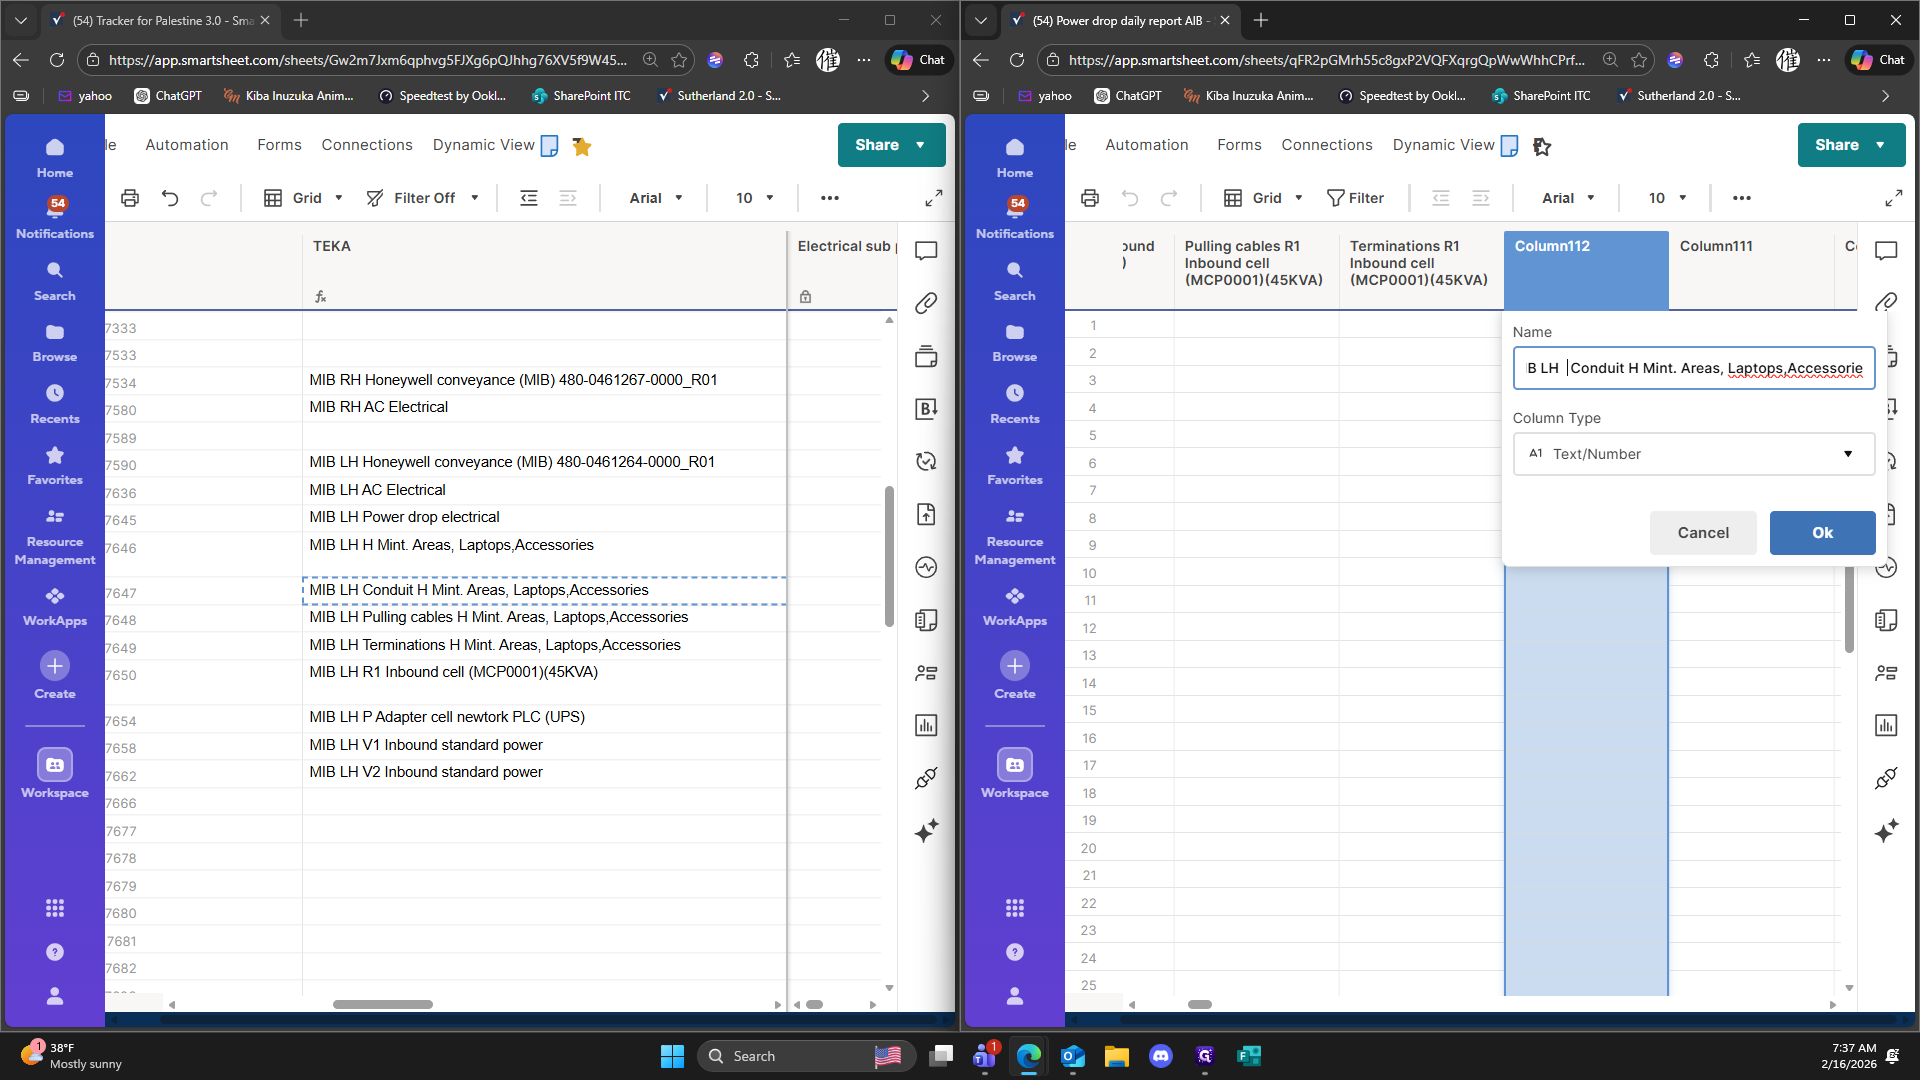
Task: Click the Ok button in column dialog
Action: click(1822, 533)
